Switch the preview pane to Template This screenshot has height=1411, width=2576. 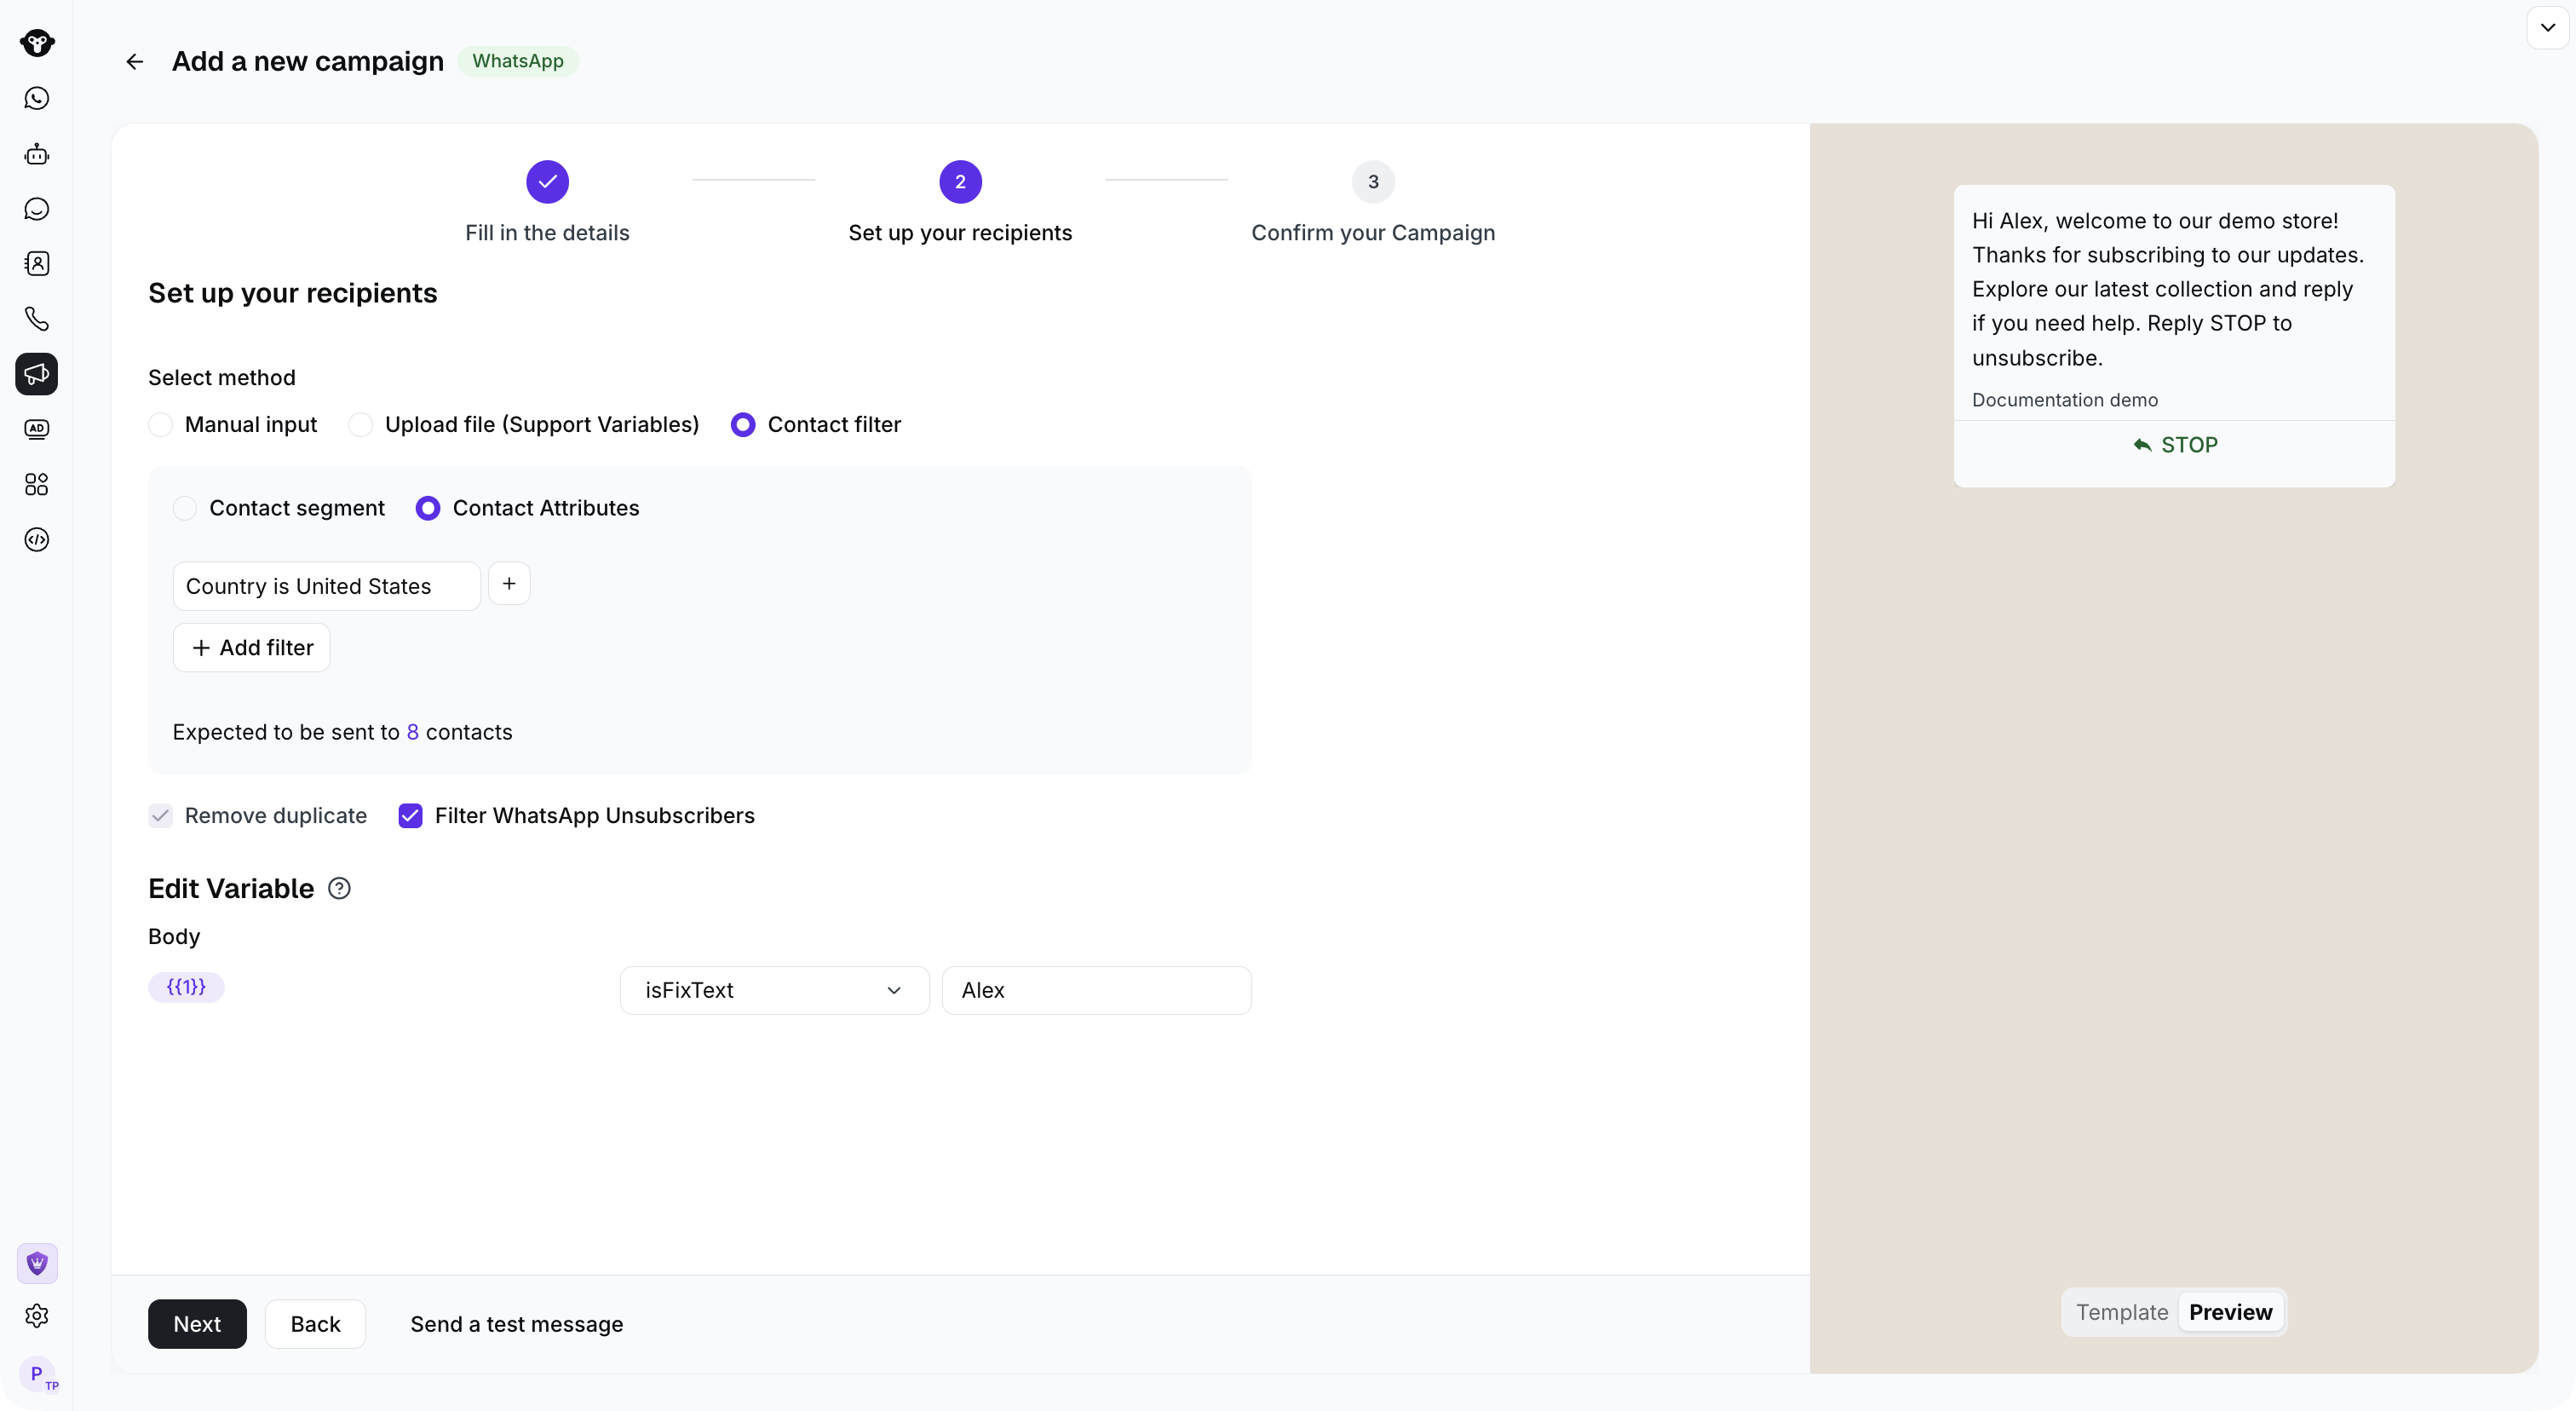pos(2122,1312)
